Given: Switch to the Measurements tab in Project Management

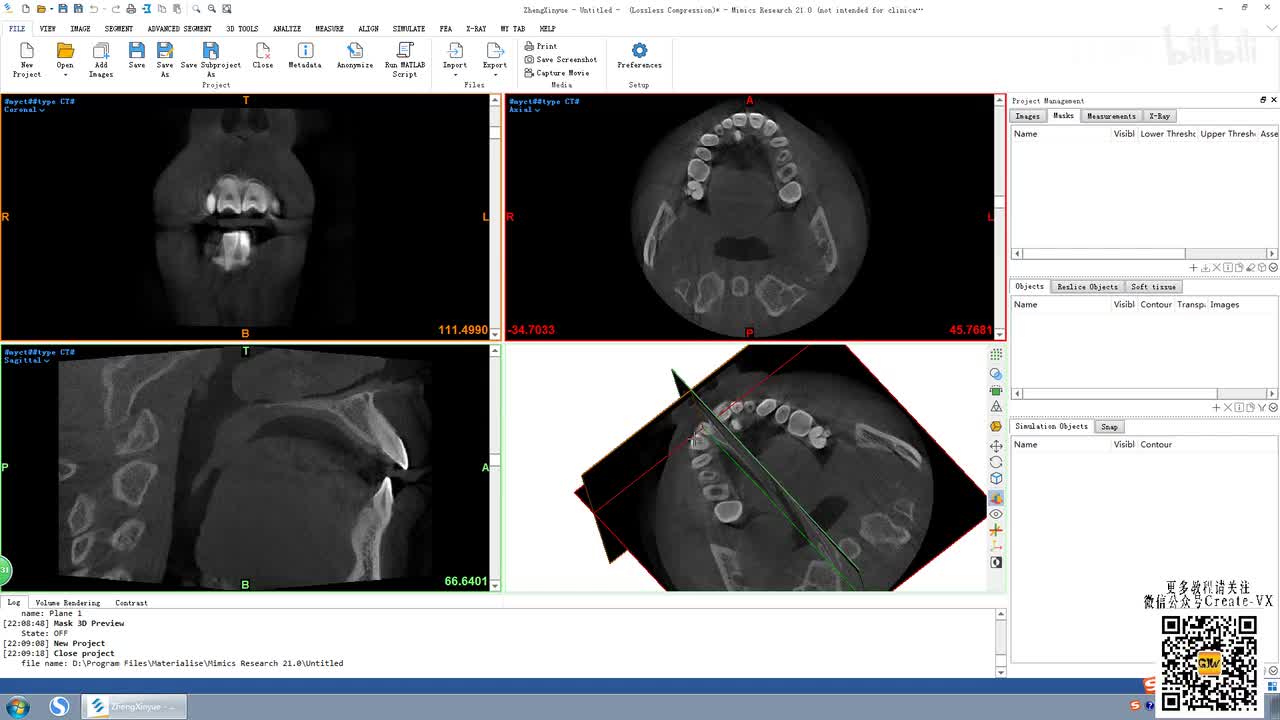Looking at the screenshot, I should pos(1111,116).
